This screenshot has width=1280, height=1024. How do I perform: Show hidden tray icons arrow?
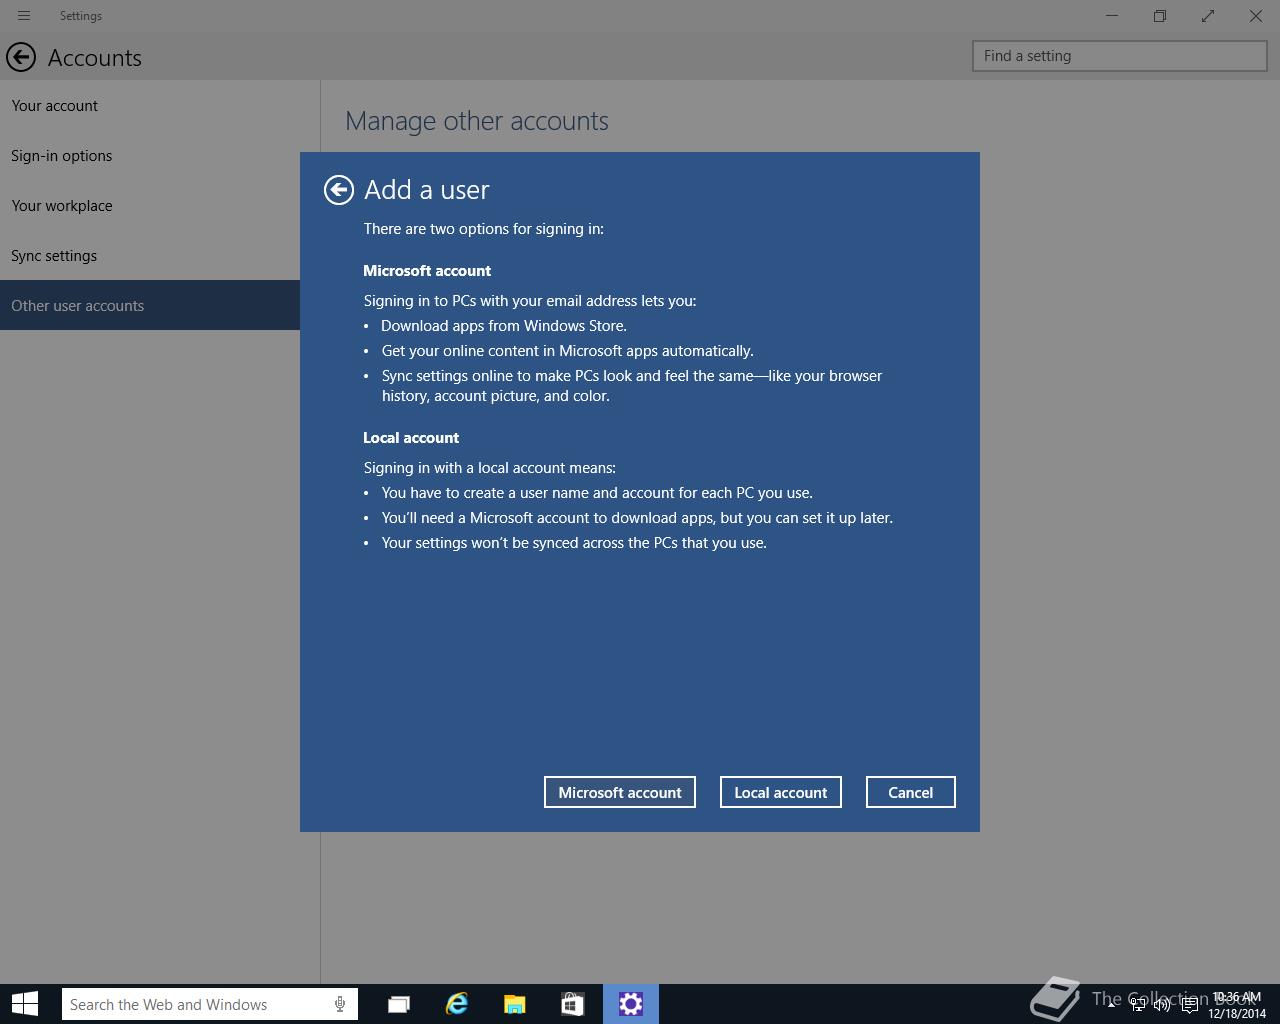[x=1111, y=1004]
